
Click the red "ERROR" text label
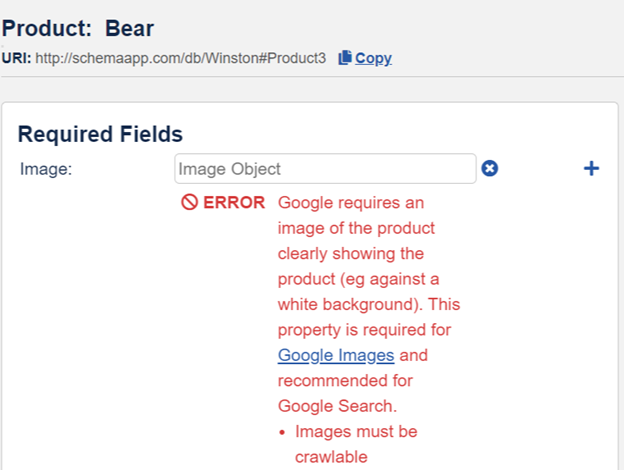pyautogui.click(x=234, y=203)
